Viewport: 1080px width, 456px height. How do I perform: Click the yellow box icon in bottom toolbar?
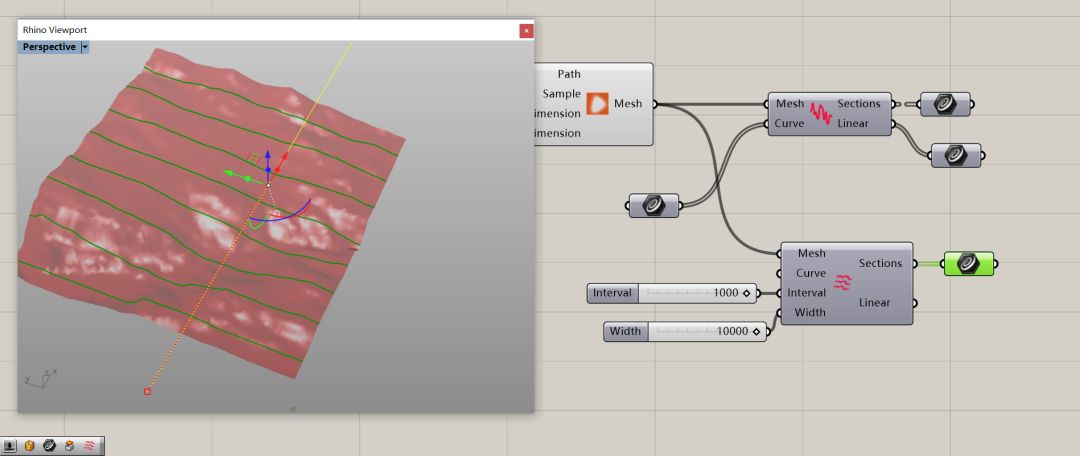click(x=30, y=446)
